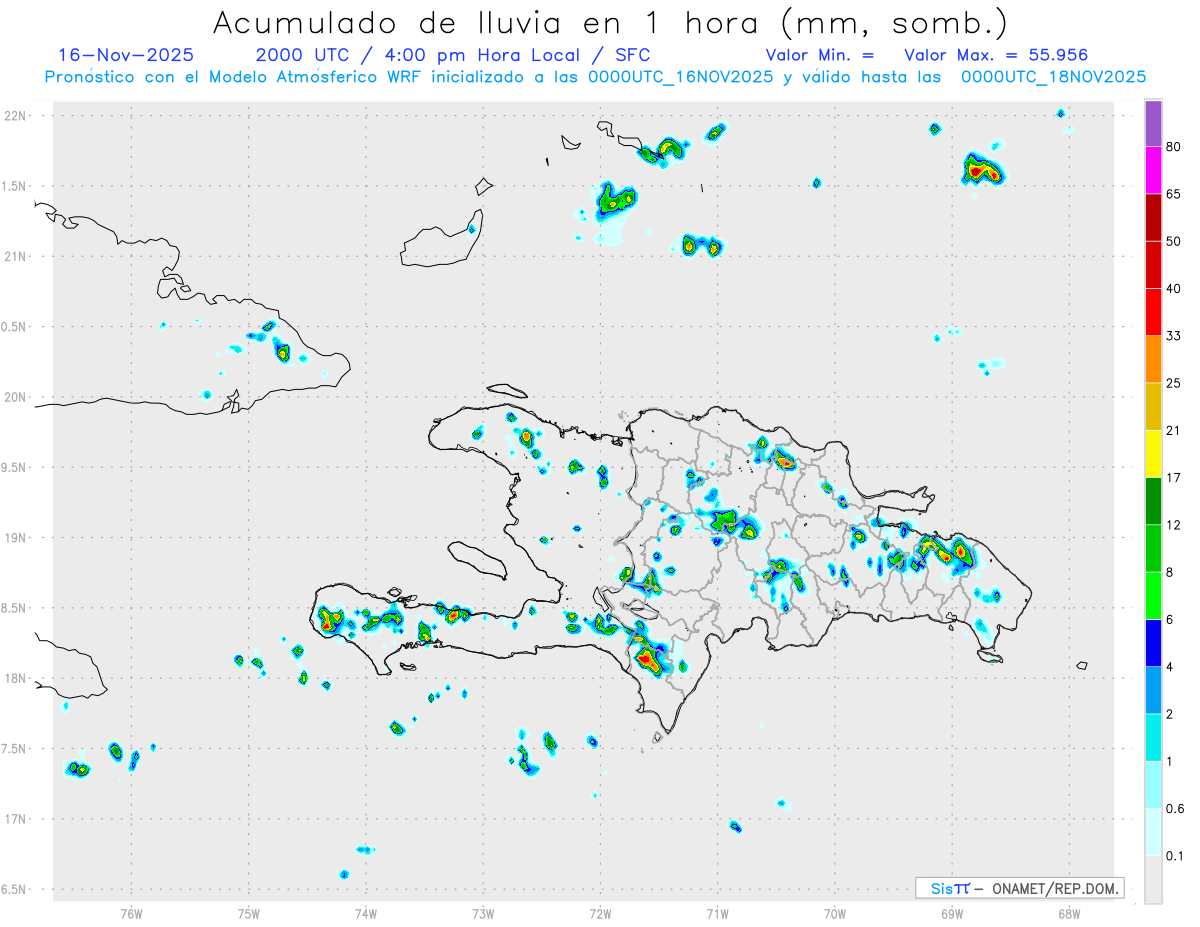Click the '68W' longitude label
The width and height of the screenshot is (1200, 927).
(x=1069, y=913)
